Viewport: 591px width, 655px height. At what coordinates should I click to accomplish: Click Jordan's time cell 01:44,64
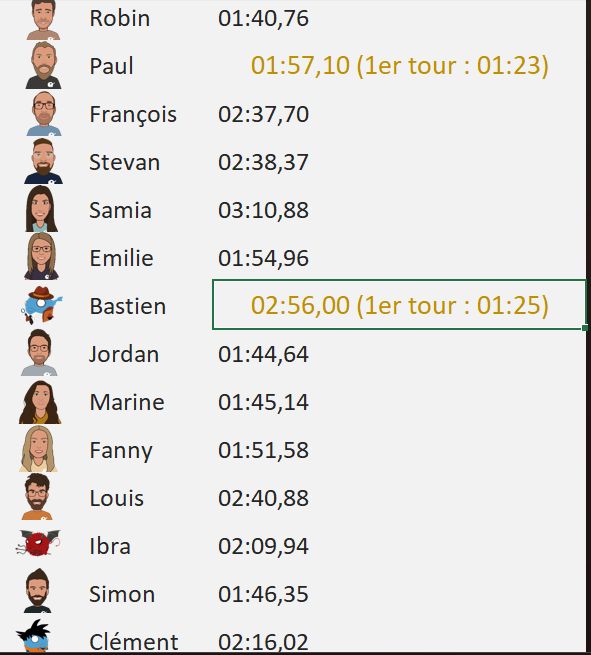pos(263,354)
